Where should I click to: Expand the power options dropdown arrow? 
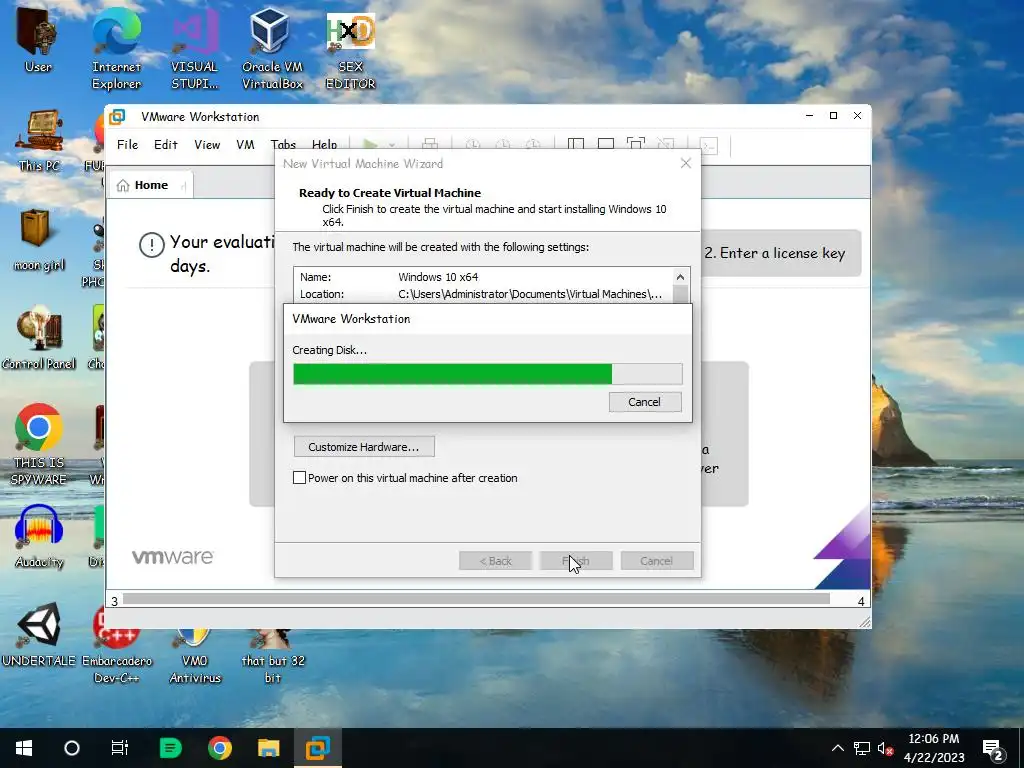point(392,145)
